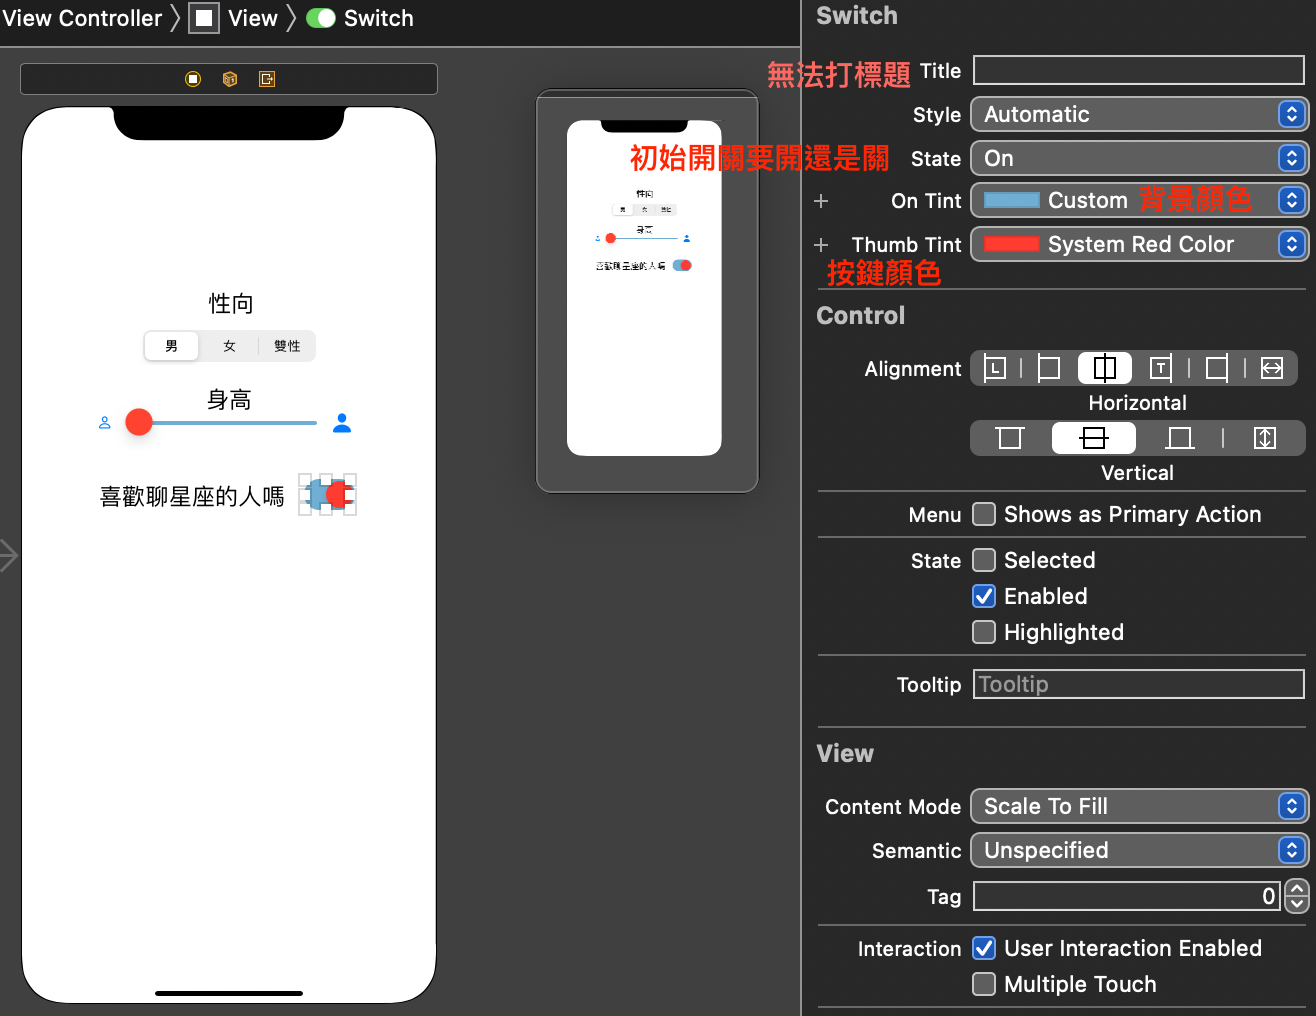Select the device bezel icon above the canvas
This screenshot has width=1316, height=1016.
192,79
